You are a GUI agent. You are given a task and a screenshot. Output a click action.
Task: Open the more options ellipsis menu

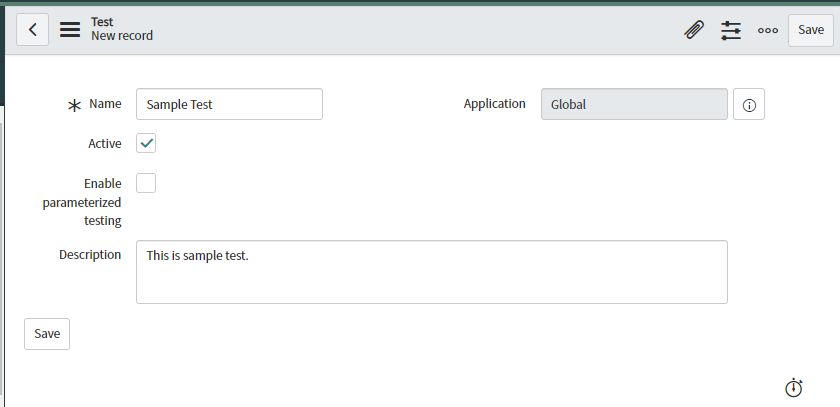coord(768,31)
